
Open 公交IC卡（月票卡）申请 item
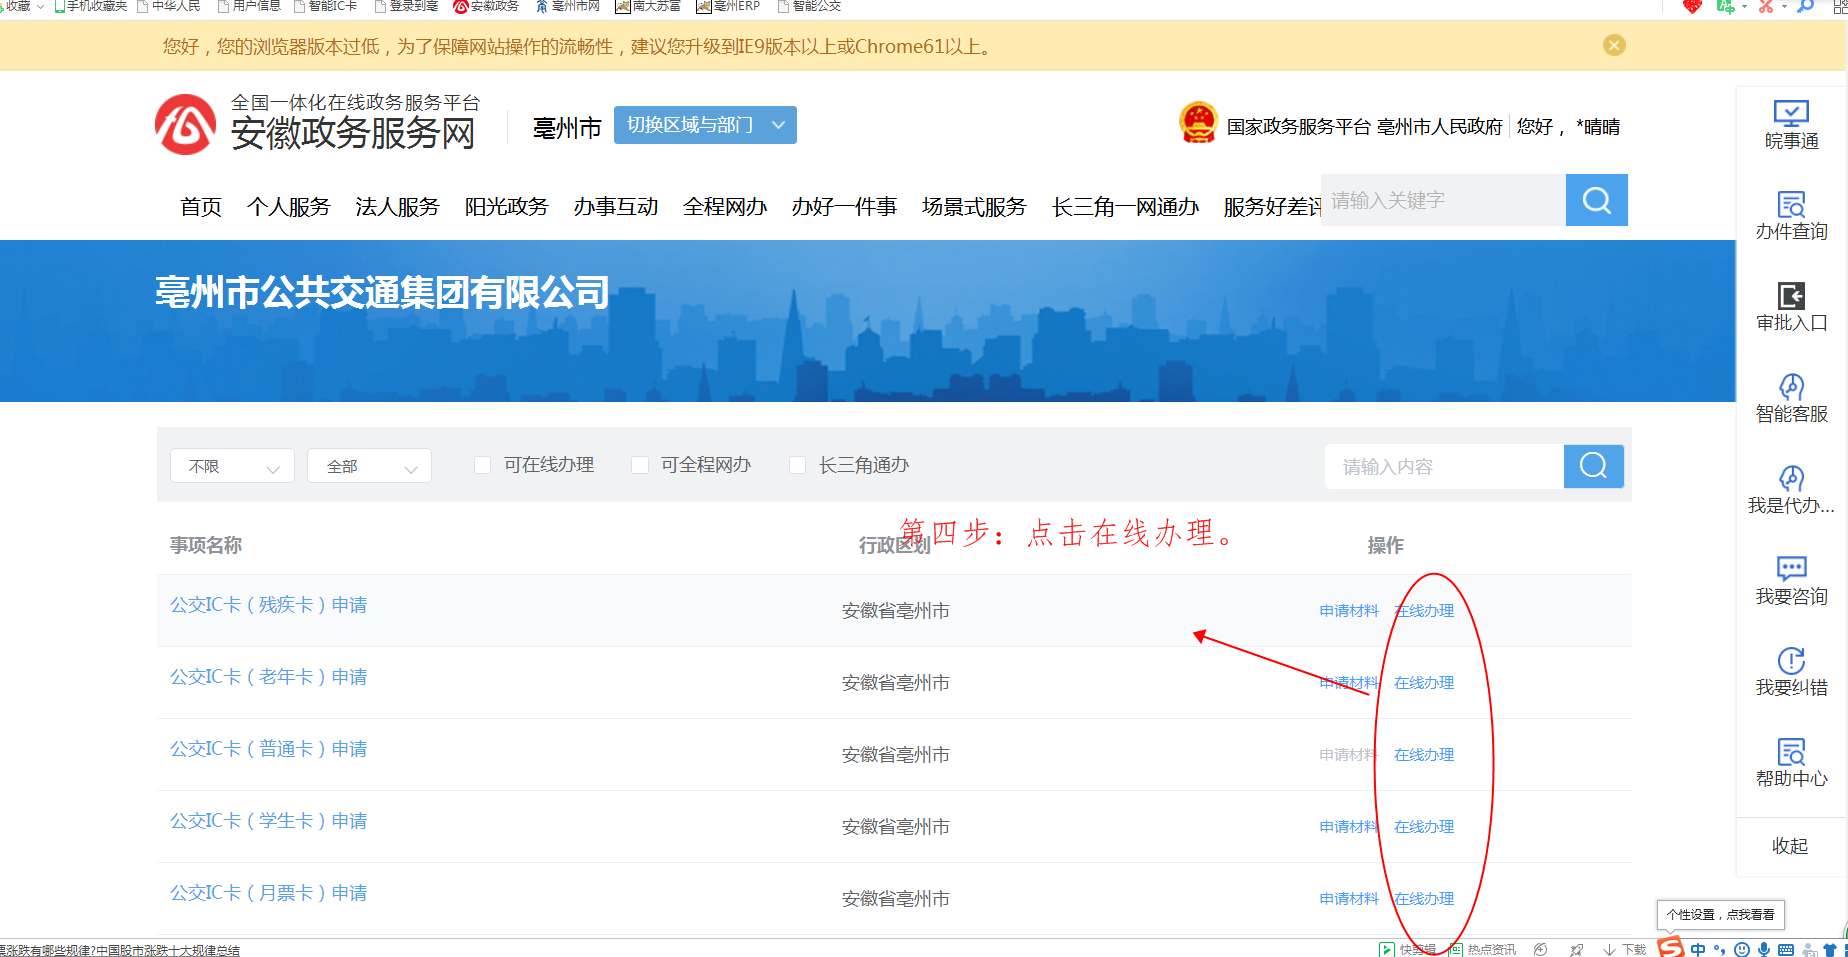[268, 893]
